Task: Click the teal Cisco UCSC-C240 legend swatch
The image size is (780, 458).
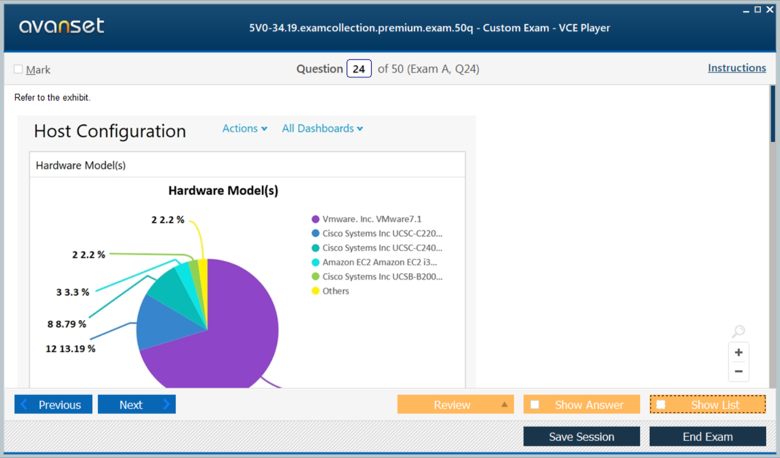Action: (315, 248)
